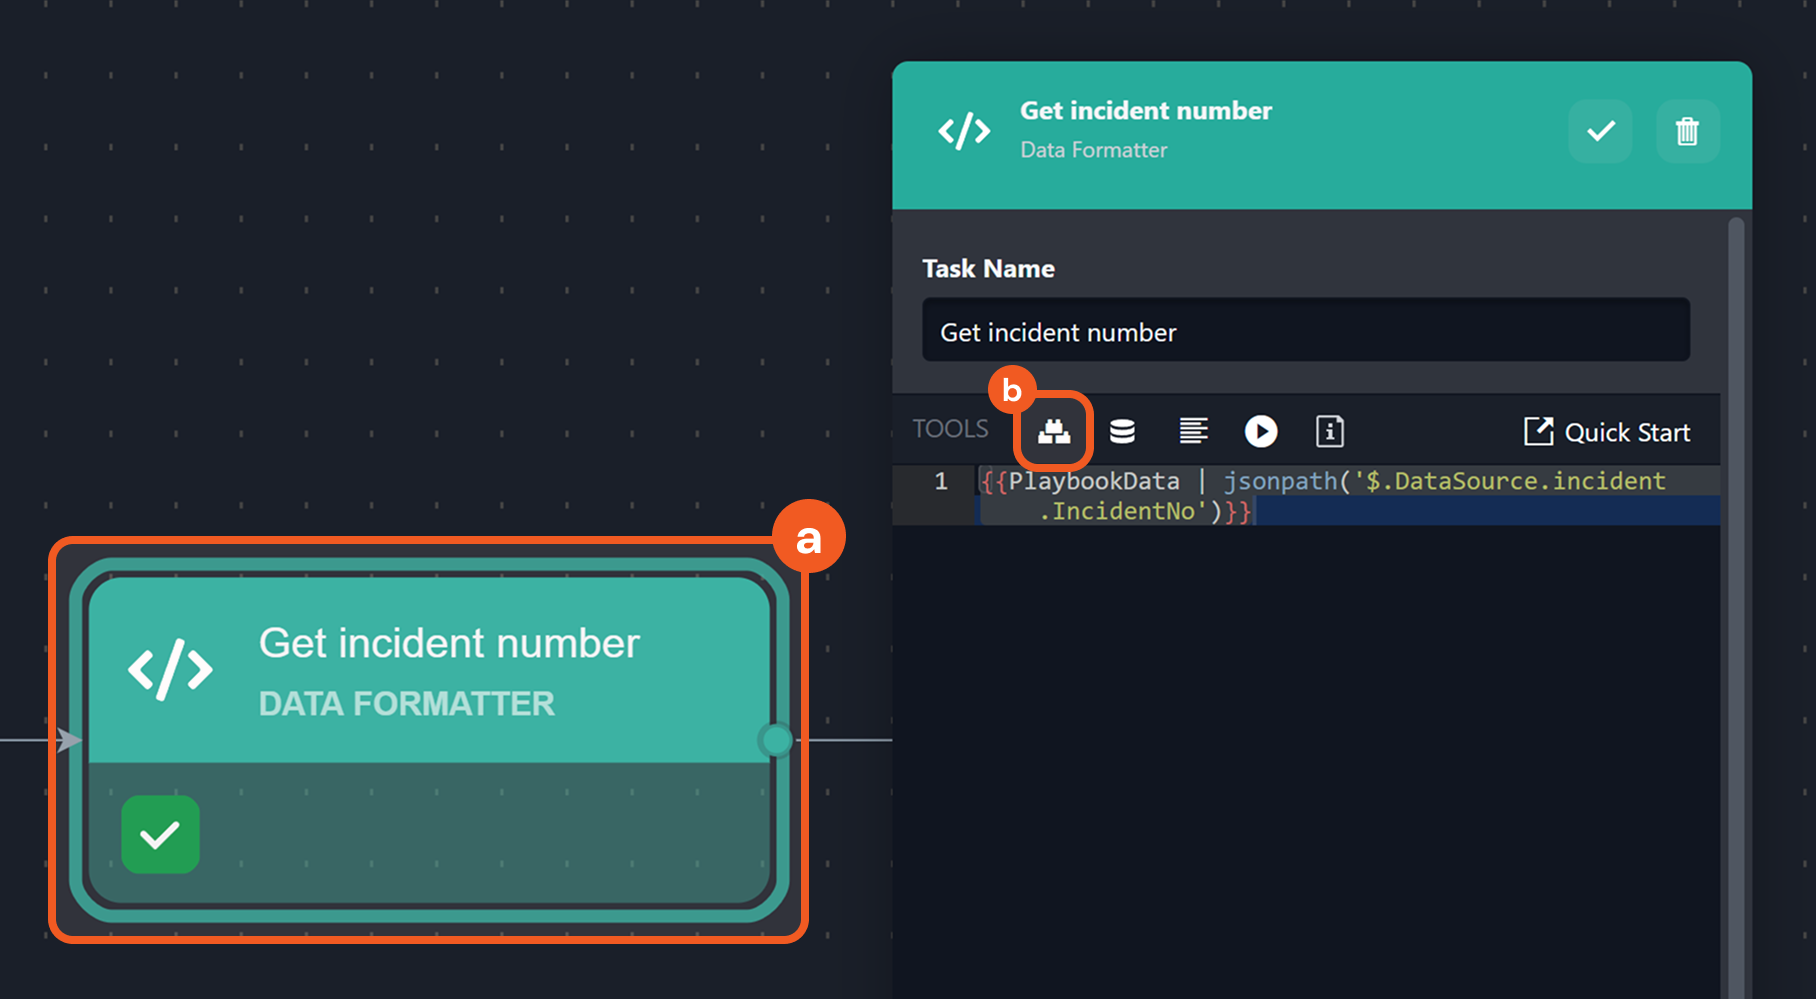
Task: Select the format text lines tool icon
Action: (1193, 431)
